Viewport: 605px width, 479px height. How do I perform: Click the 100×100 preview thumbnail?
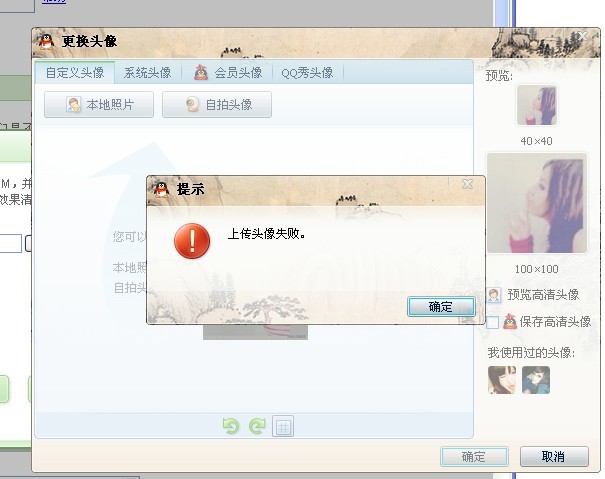click(x=537, y=203)
